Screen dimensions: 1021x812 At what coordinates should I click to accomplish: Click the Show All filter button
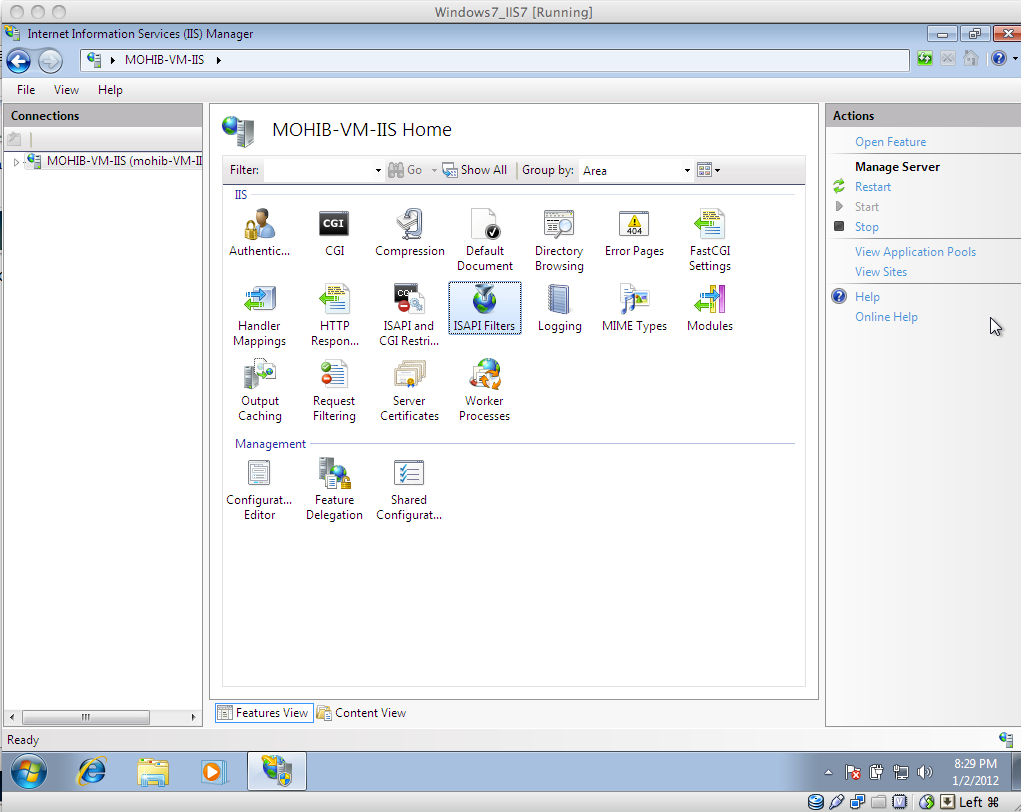coord(475,170)
